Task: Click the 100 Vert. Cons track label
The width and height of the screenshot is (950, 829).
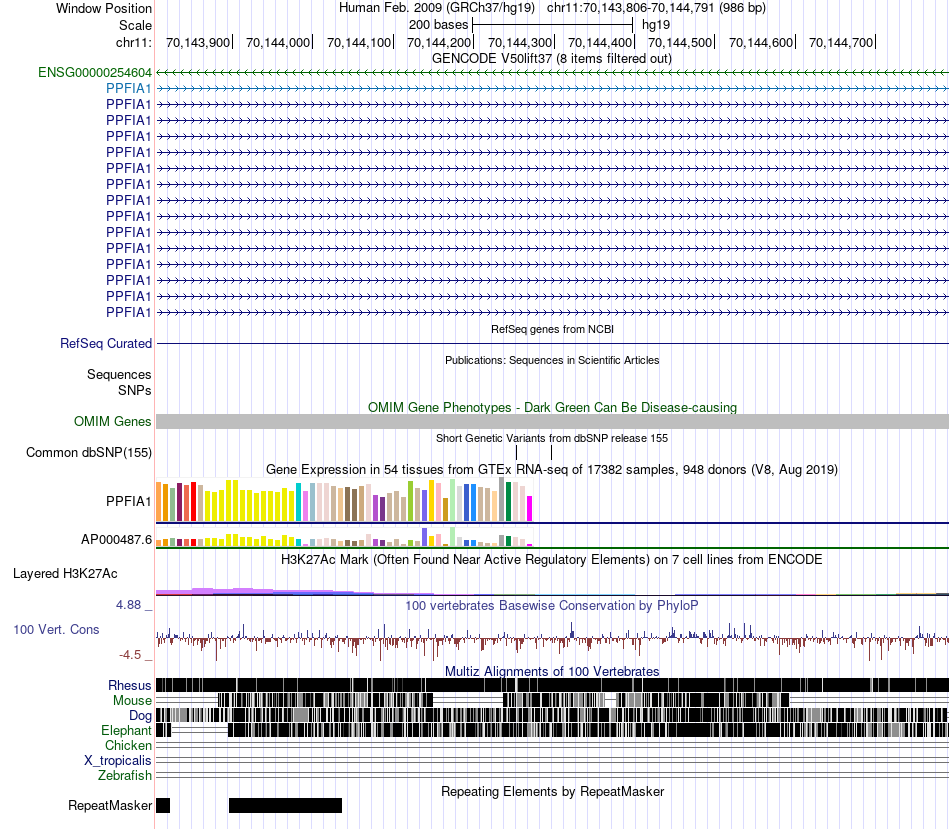Action: point(56,630)
